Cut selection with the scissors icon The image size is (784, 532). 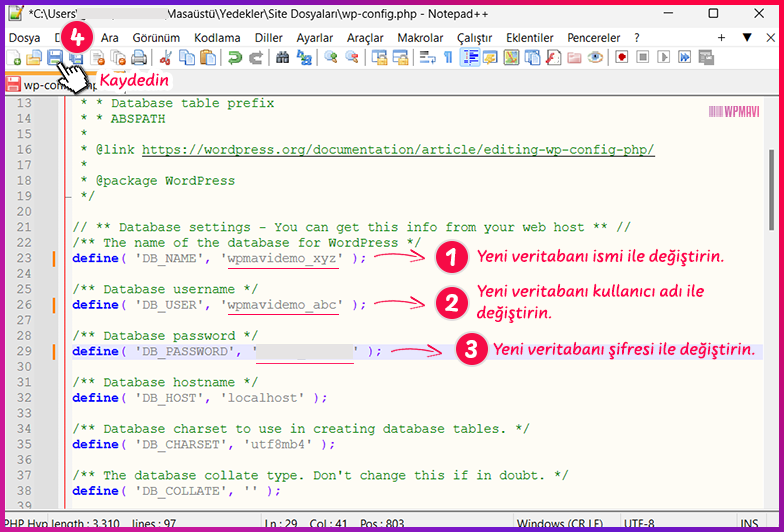165,58
